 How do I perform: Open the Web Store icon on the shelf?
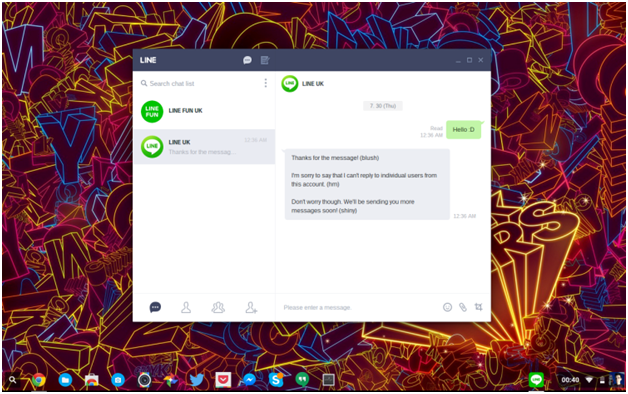click(x=91, y=380)
